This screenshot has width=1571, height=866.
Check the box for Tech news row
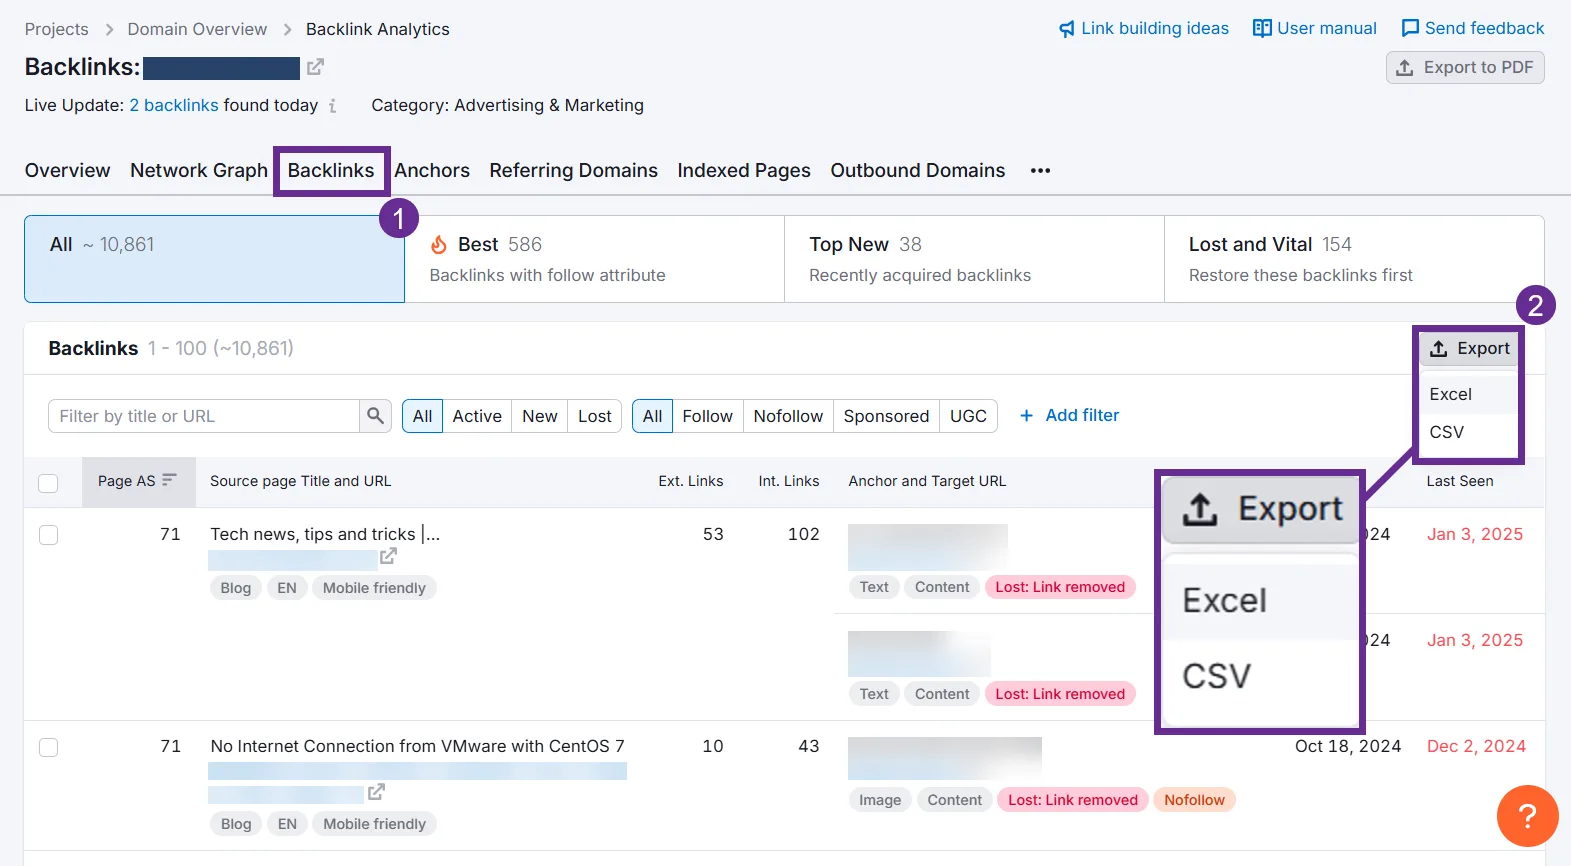tap(48, 535)
